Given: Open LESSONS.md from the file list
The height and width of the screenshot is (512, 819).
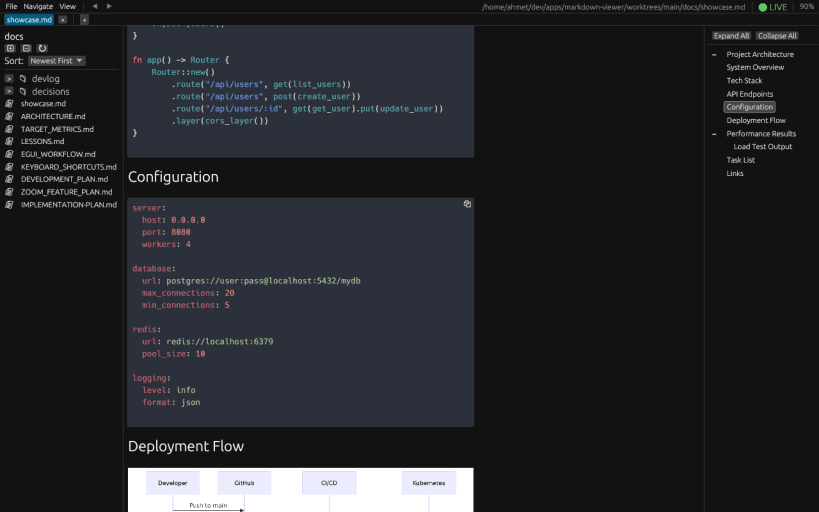Looking at the screenshot, I should [42, 141].
